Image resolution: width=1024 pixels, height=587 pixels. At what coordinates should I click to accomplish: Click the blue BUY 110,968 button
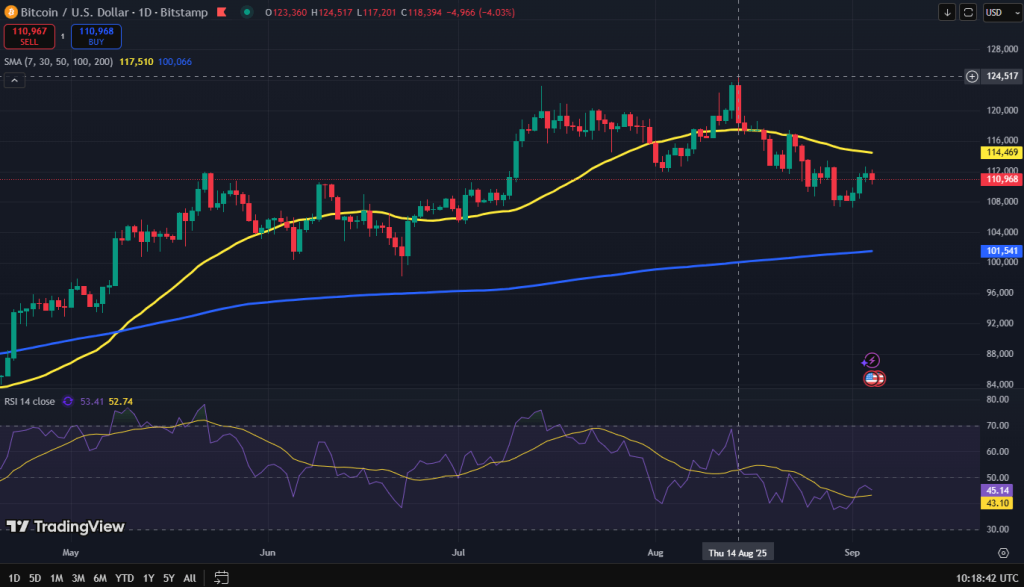coord(96,37)
